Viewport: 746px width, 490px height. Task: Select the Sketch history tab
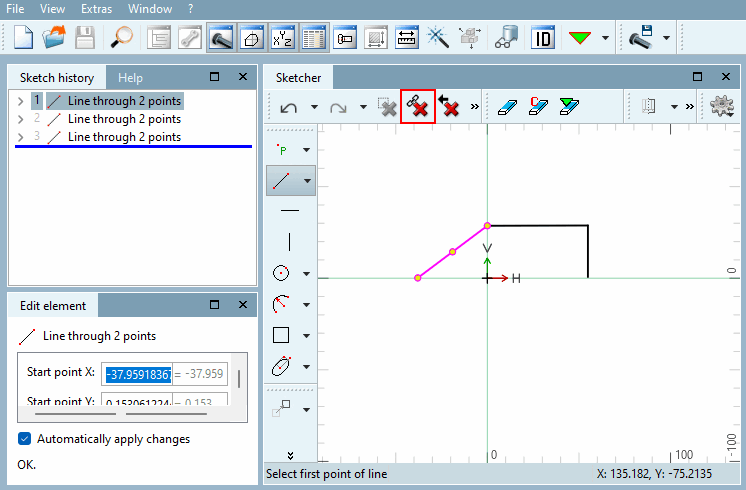pos(57,78)
